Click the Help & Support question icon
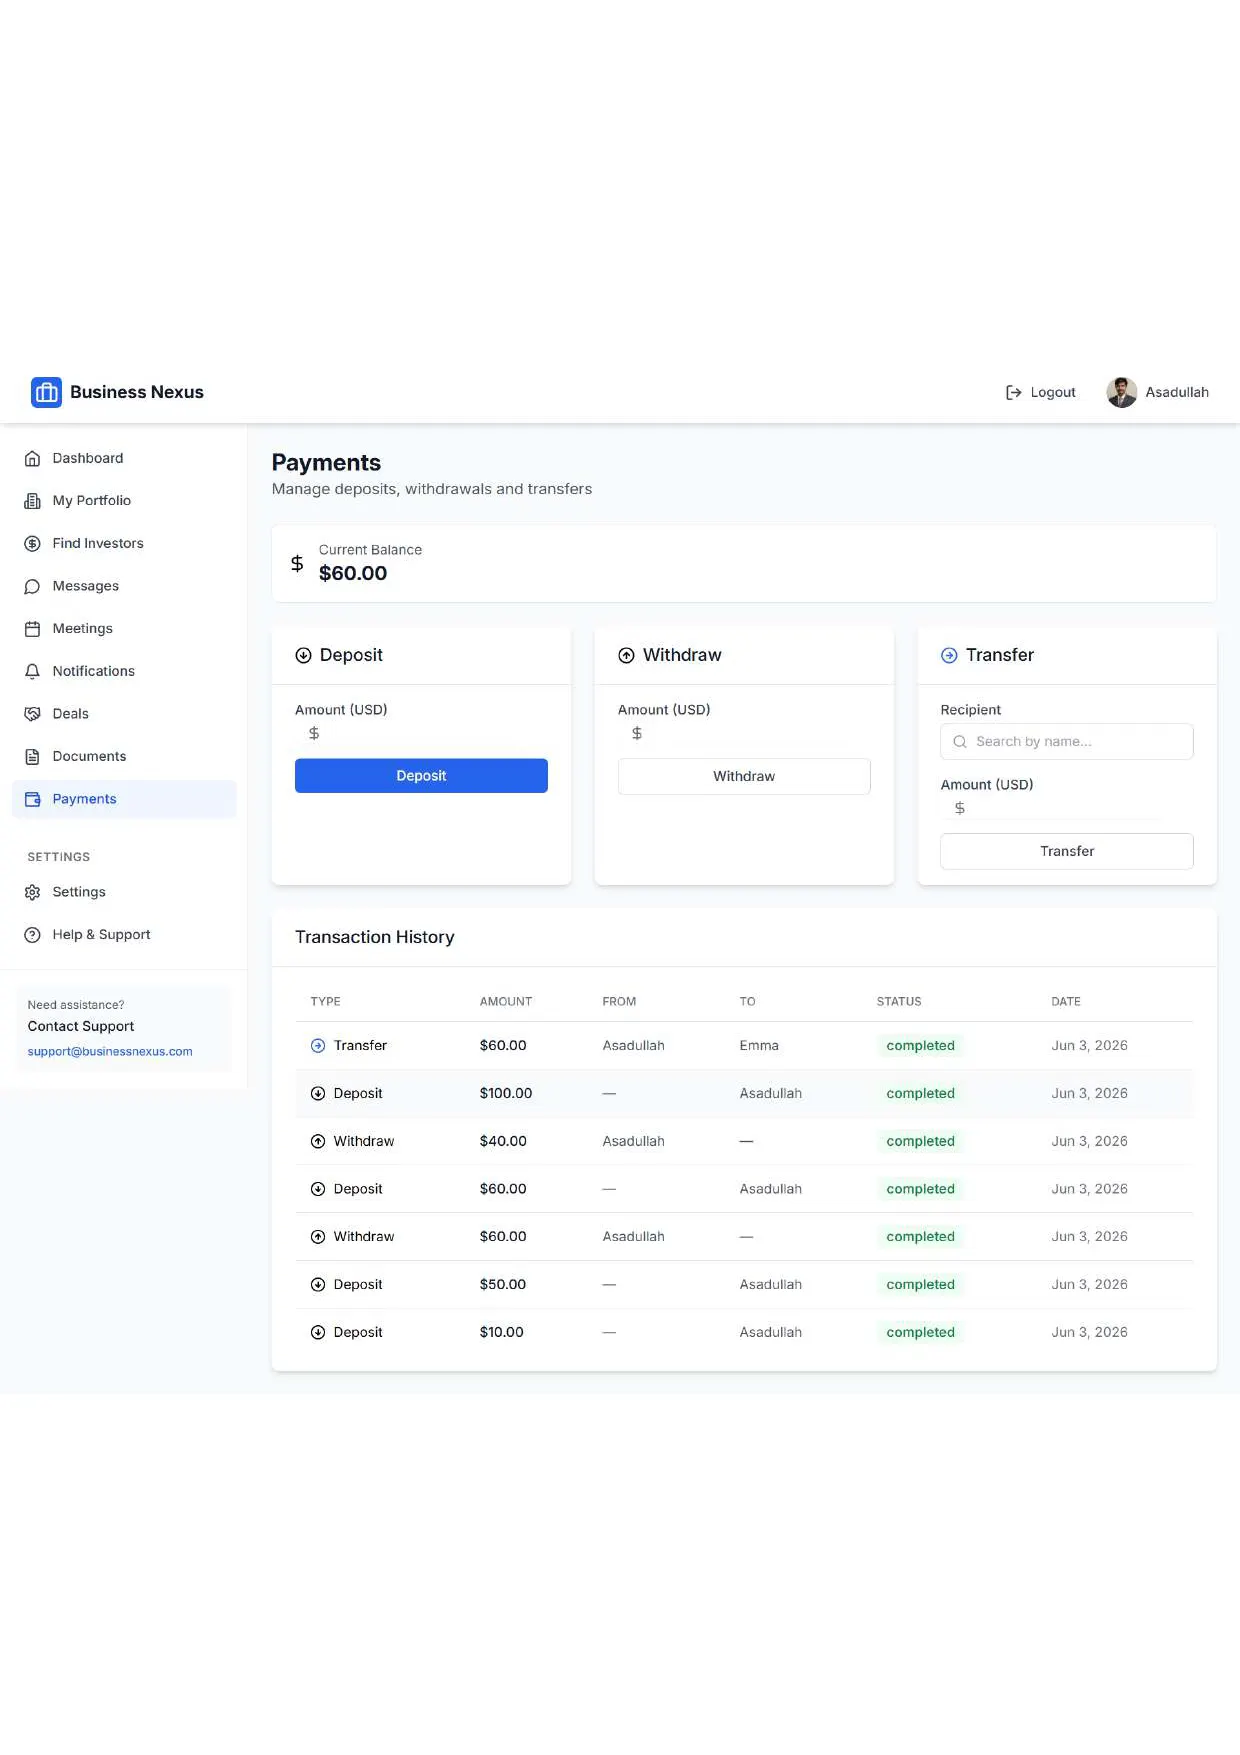1240x1755 pixels. tap(32, 935)
